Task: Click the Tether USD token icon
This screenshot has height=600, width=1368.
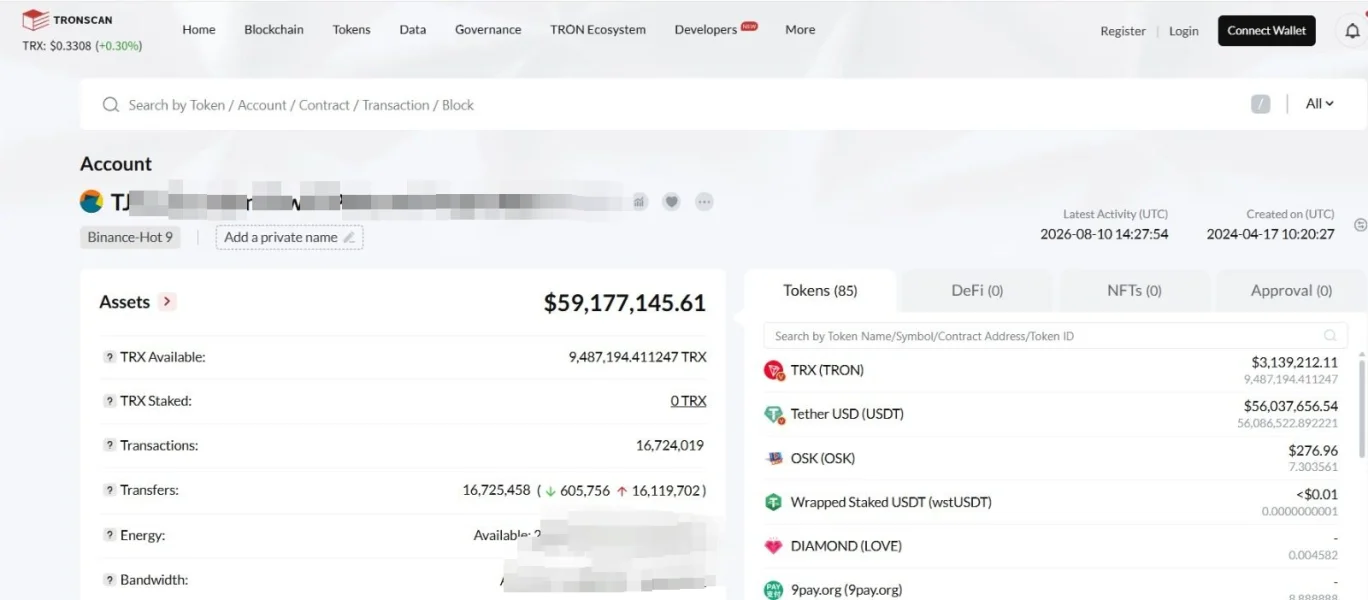Action: pos(774,414)
